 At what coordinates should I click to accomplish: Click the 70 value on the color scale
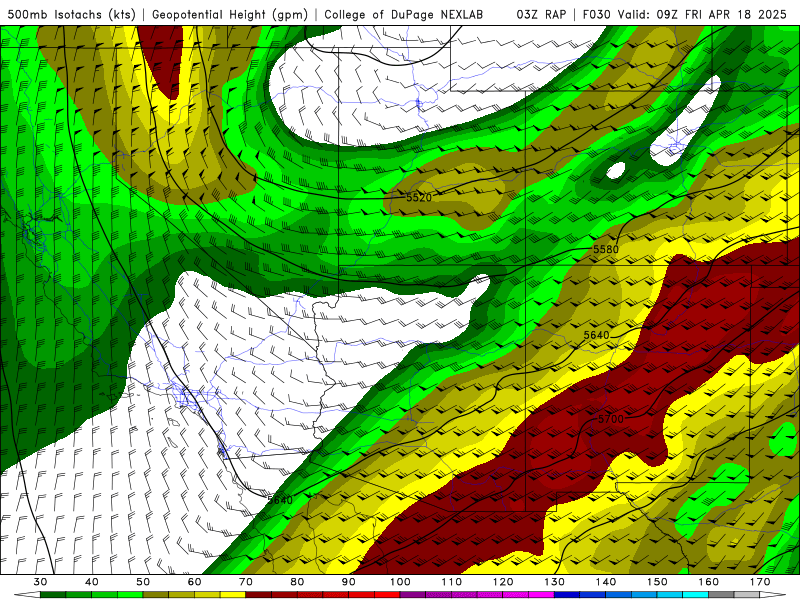(246, 582)
